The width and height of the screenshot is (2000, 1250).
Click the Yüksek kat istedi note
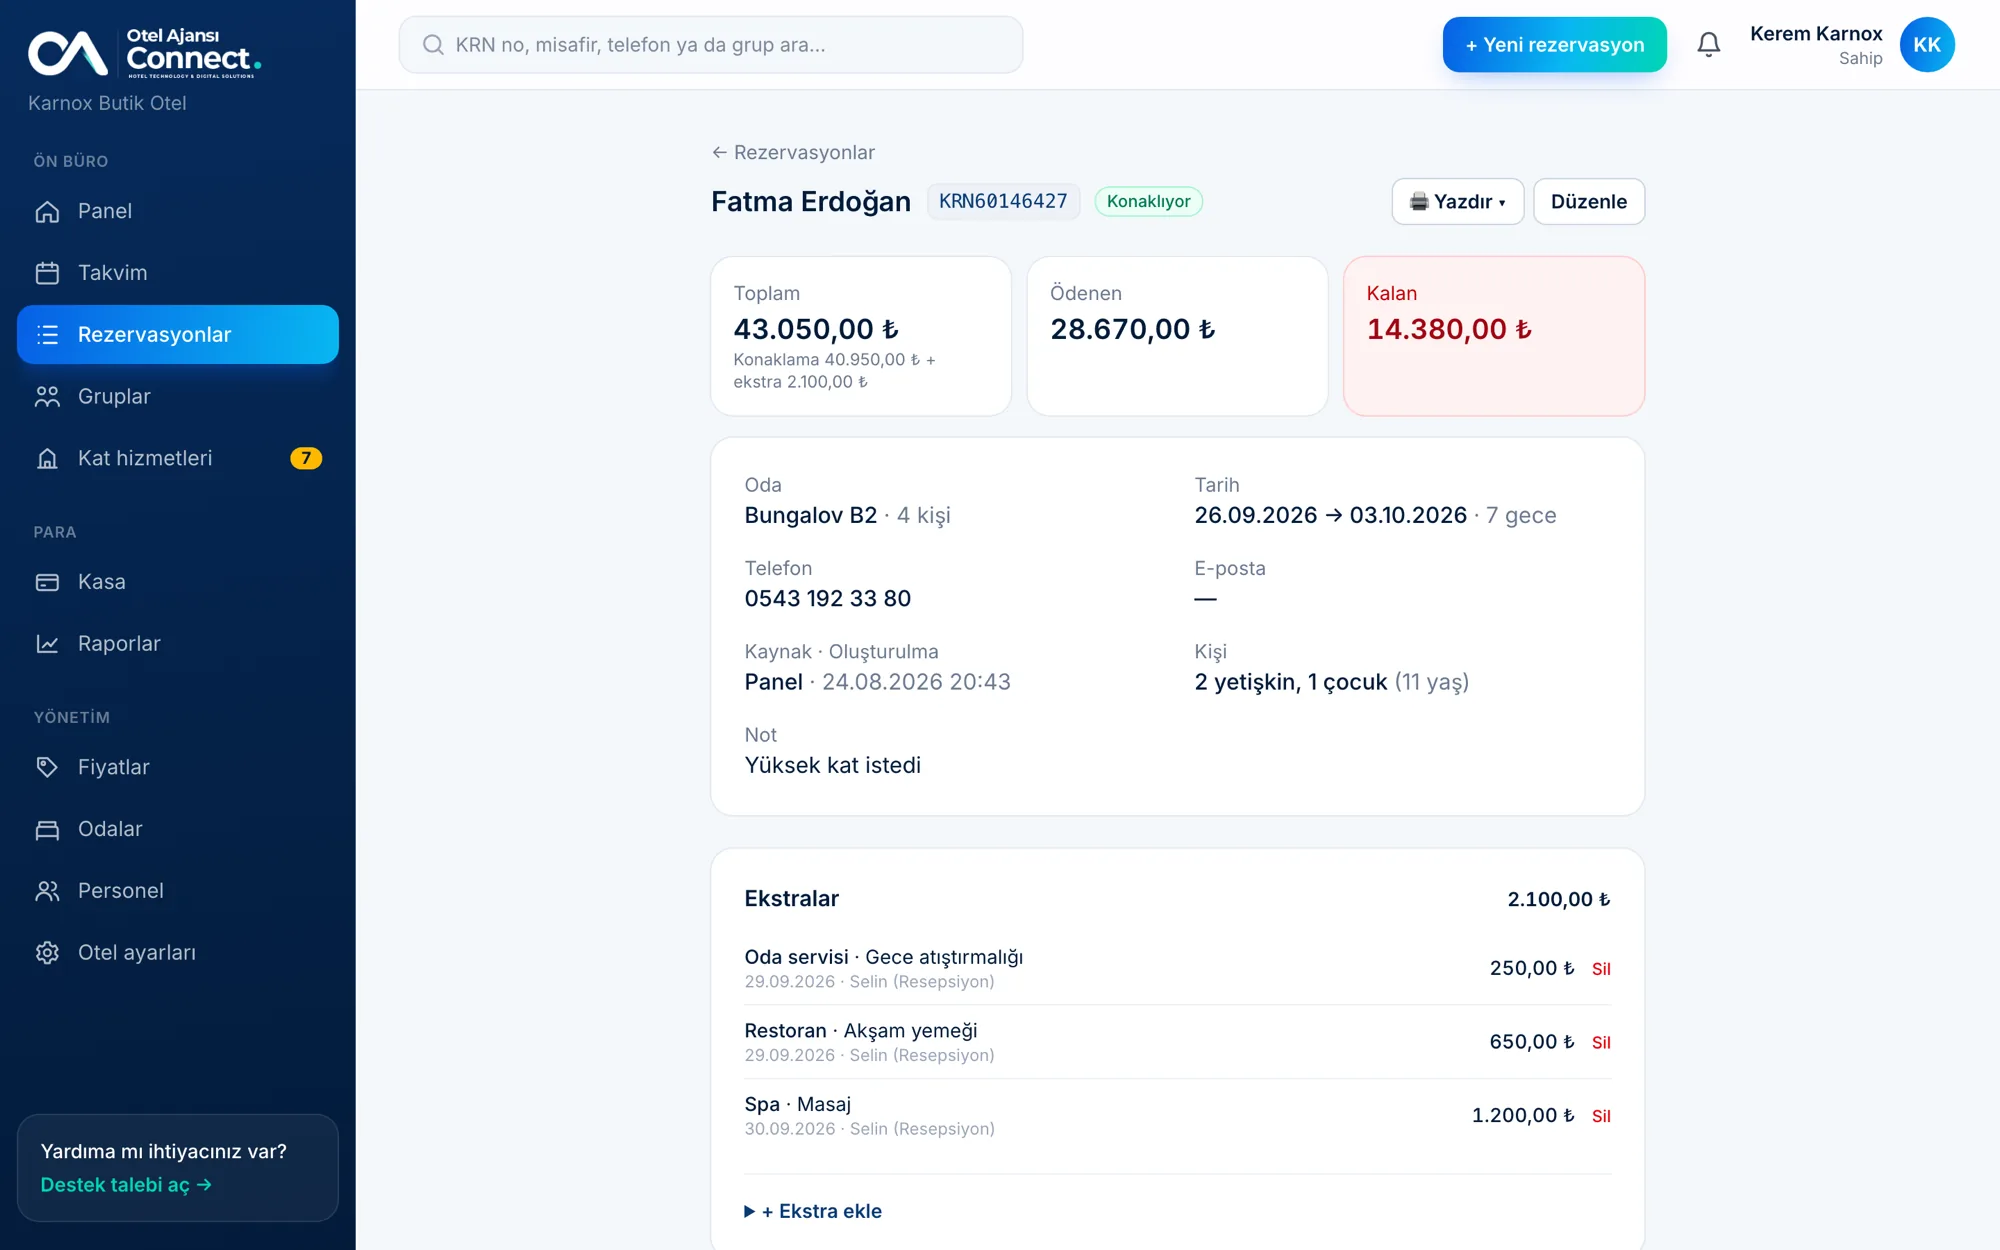tap(833, 766)
